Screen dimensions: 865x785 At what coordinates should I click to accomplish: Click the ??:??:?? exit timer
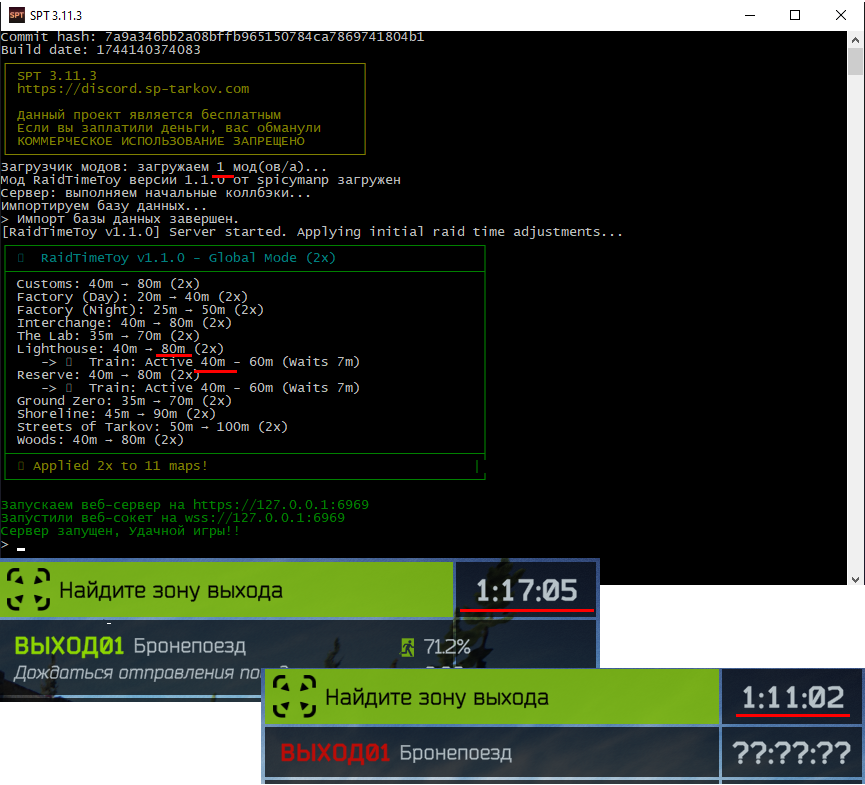[791, 753]
